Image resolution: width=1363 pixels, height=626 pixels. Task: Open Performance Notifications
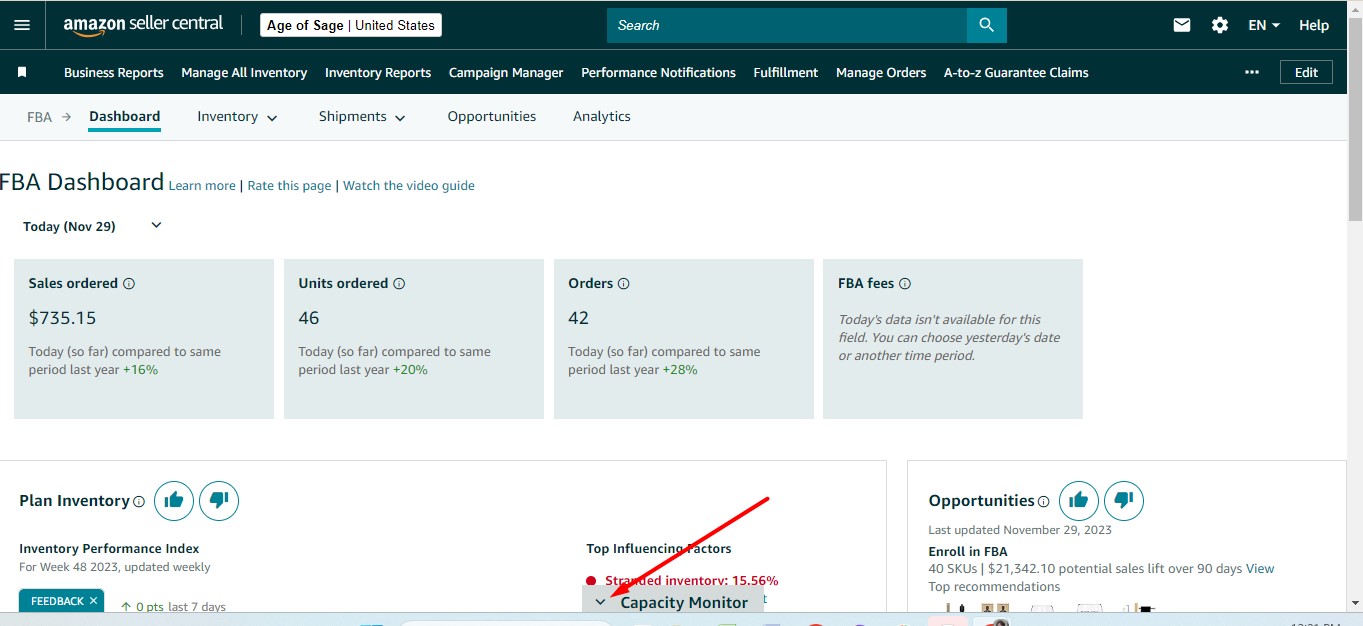[x=658, y=72]
